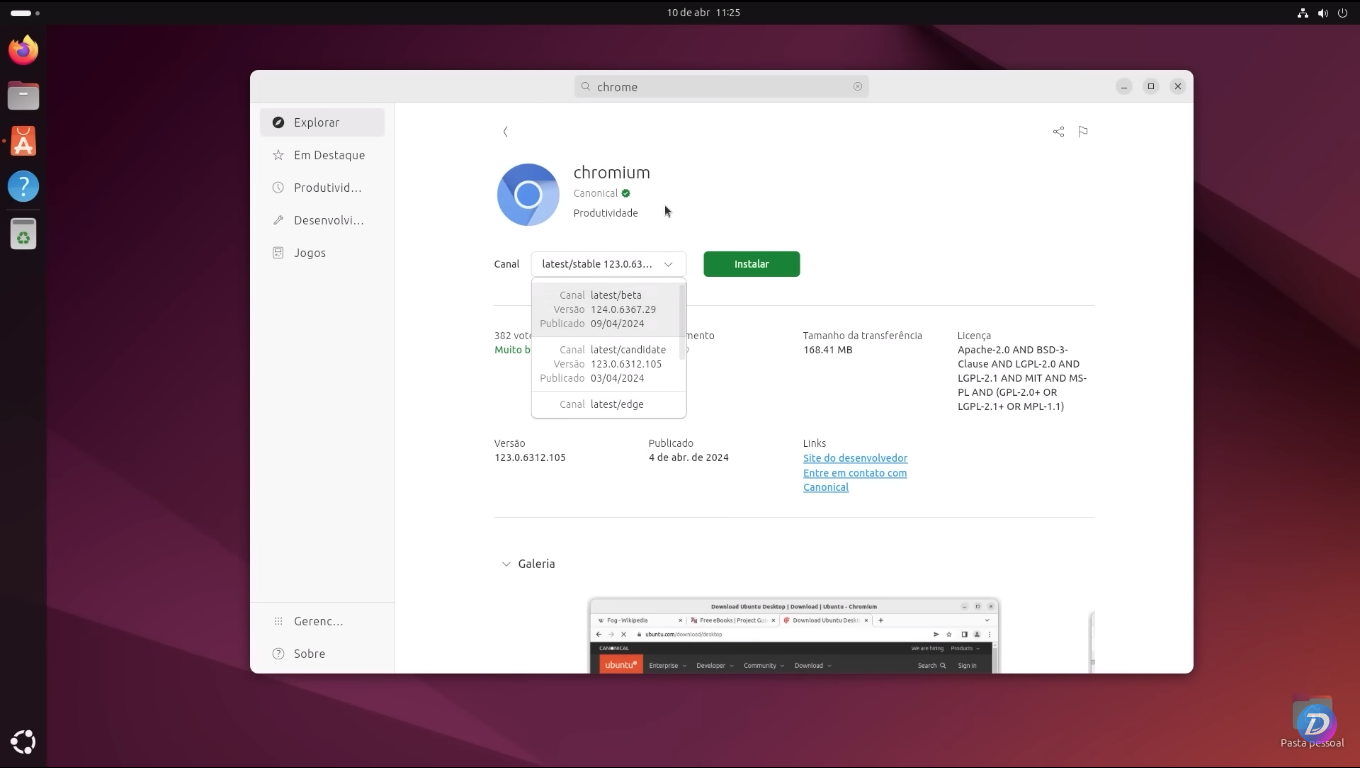The image size is (1360, 768).
Task: Click the Instalar button
Action: click(x=751, y=264)
